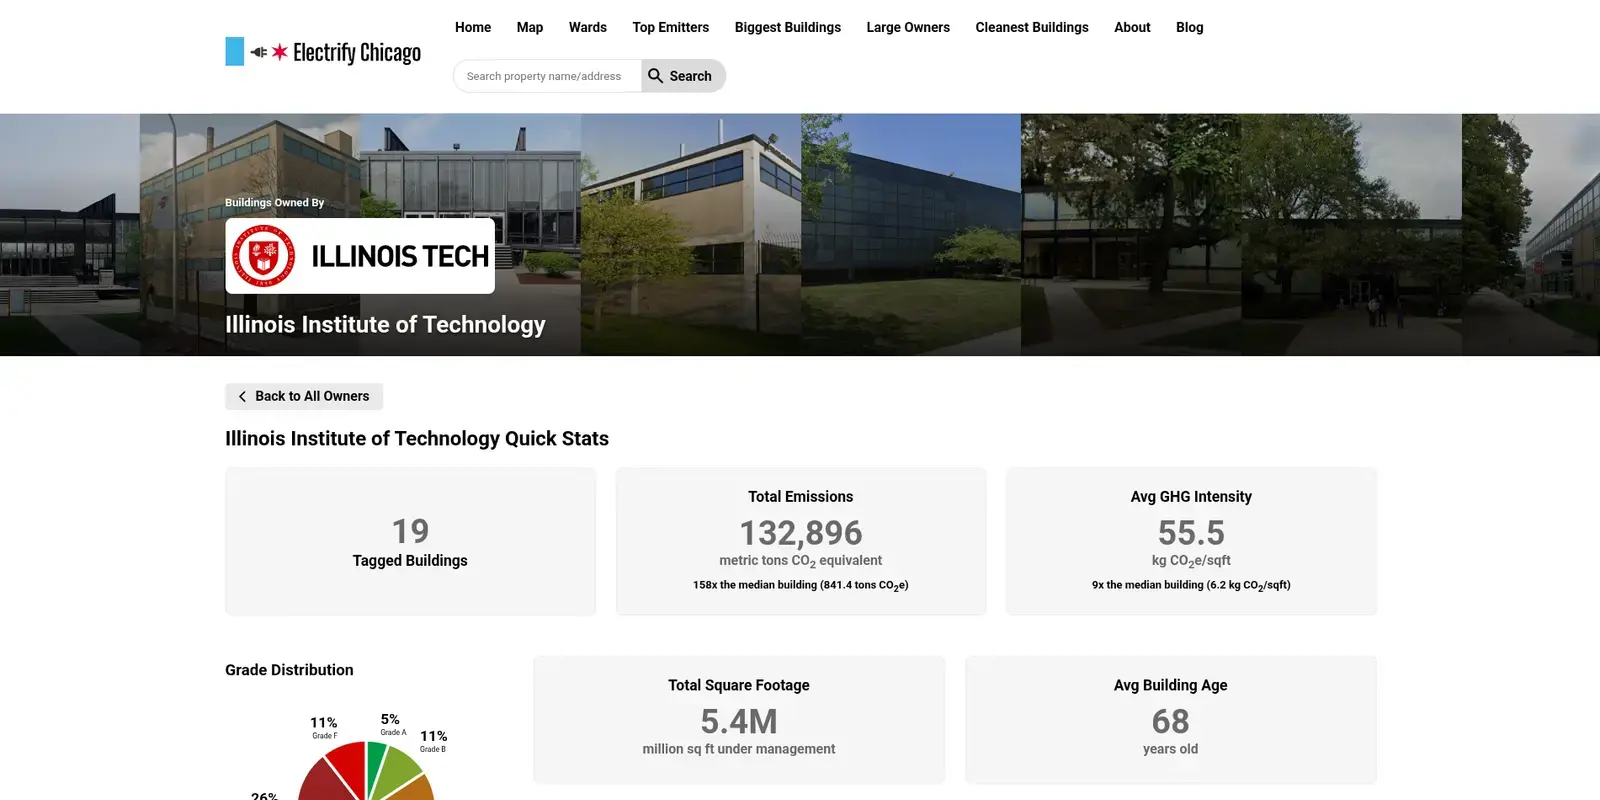Navigate to Top Emitters
1600x800 pixels.
(x=670, y=27)
